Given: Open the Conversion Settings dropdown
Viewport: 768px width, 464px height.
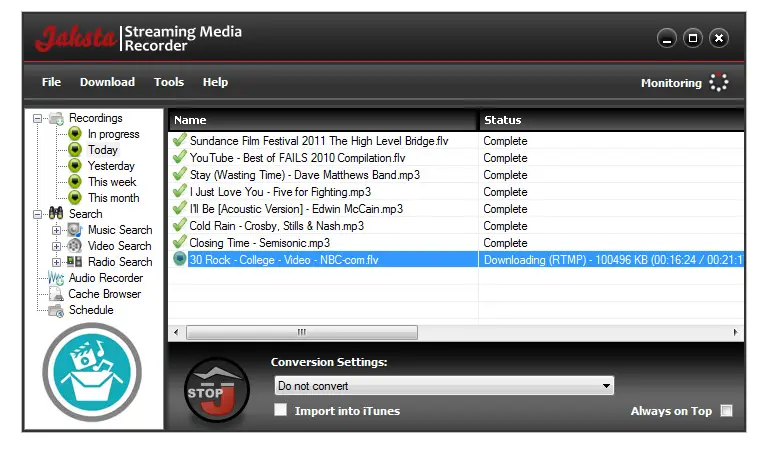Looking at the screenshot, I should click(x=444, y=386).
